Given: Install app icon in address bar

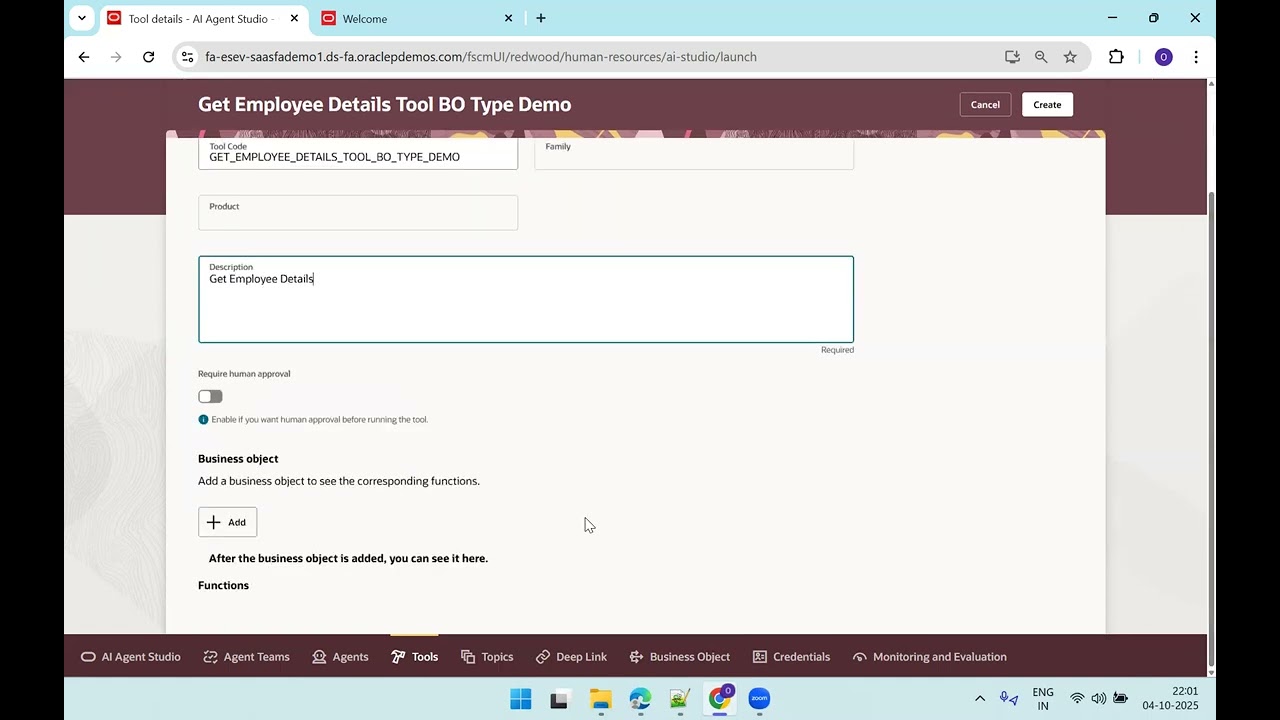Looking at the screenshot, I should pyautogui.click(x=1012, y=57).
